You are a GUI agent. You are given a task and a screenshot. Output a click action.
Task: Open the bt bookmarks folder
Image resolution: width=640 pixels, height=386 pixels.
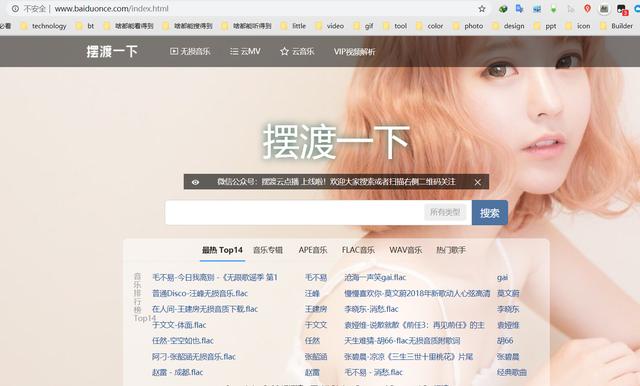[85, 26]
